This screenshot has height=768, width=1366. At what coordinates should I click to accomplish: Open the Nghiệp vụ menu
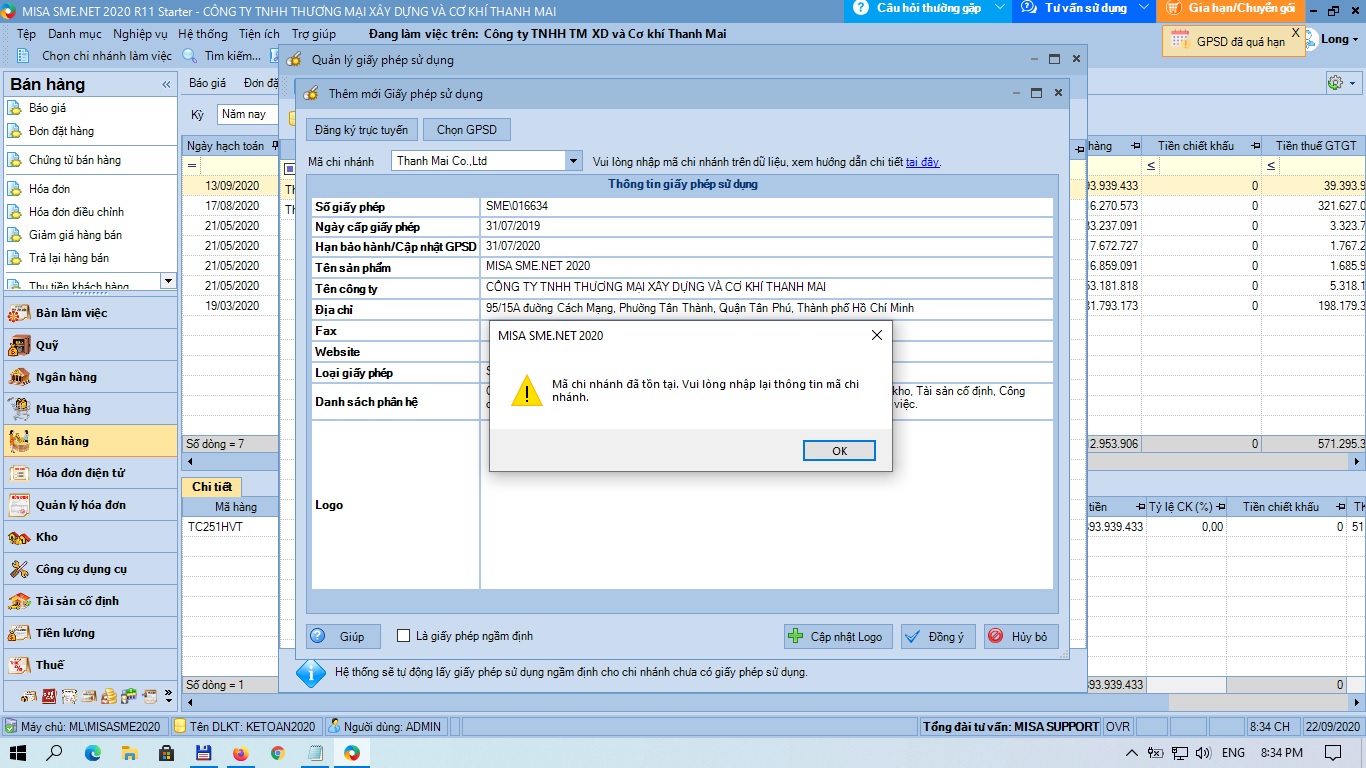pyautogui.click(x=140, y=34)
